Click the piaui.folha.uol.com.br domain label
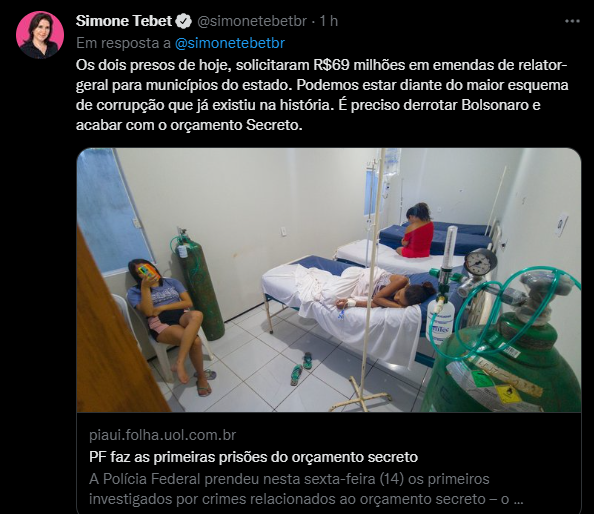The width and height of the screenshot is (594, 514). click(163, 435)
